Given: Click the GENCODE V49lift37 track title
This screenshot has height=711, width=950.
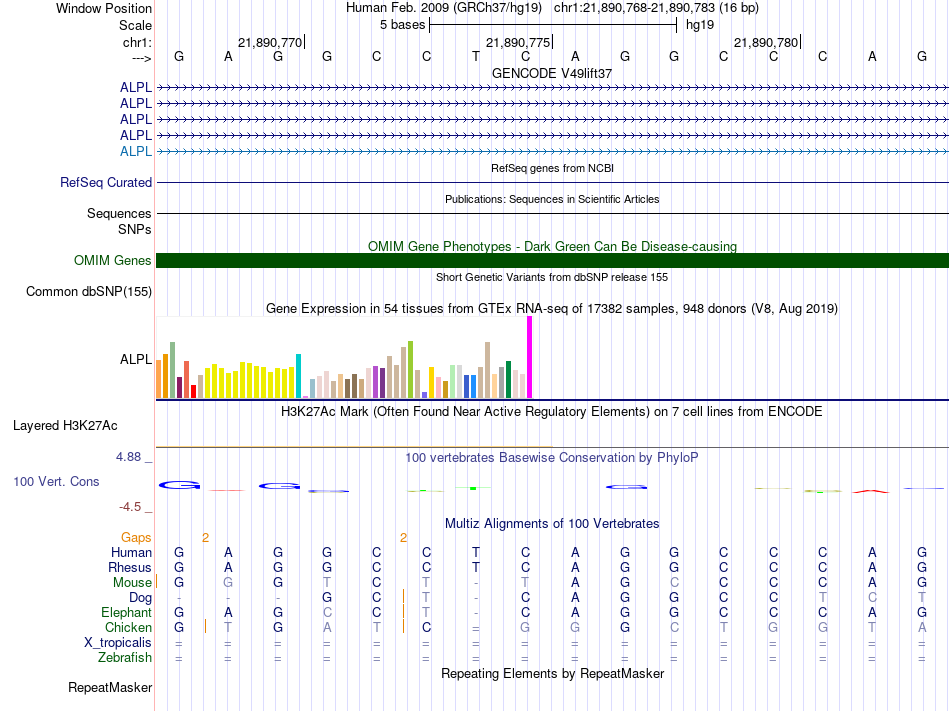Looking at the screenshot, I should tap(552, 73).
